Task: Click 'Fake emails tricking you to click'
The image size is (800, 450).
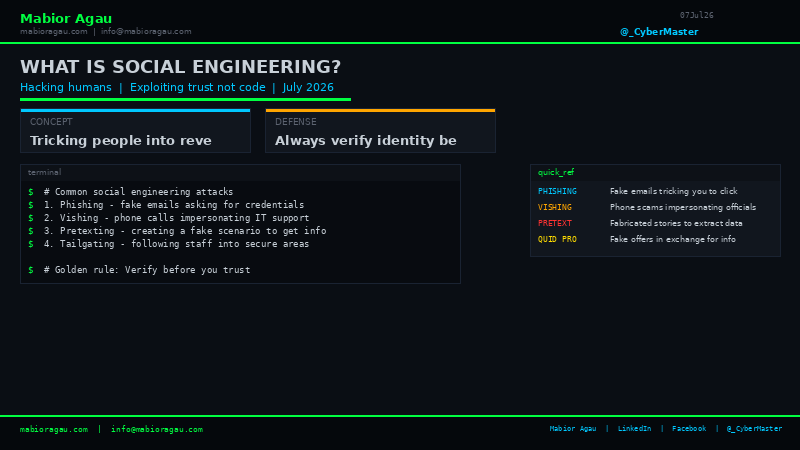Action: (x=673, y=191)
